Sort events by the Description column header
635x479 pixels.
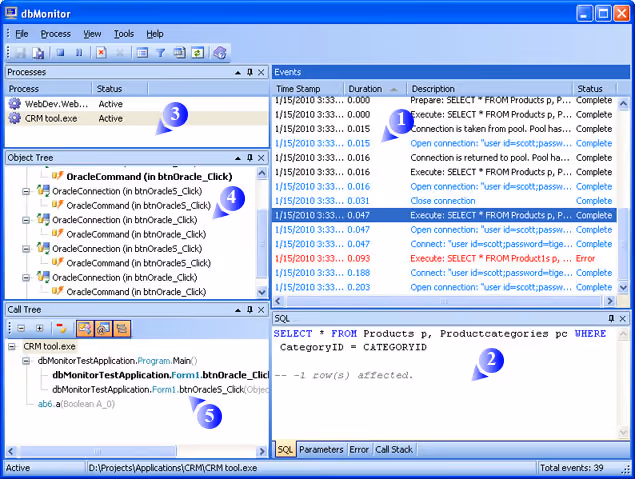(490, 89)
